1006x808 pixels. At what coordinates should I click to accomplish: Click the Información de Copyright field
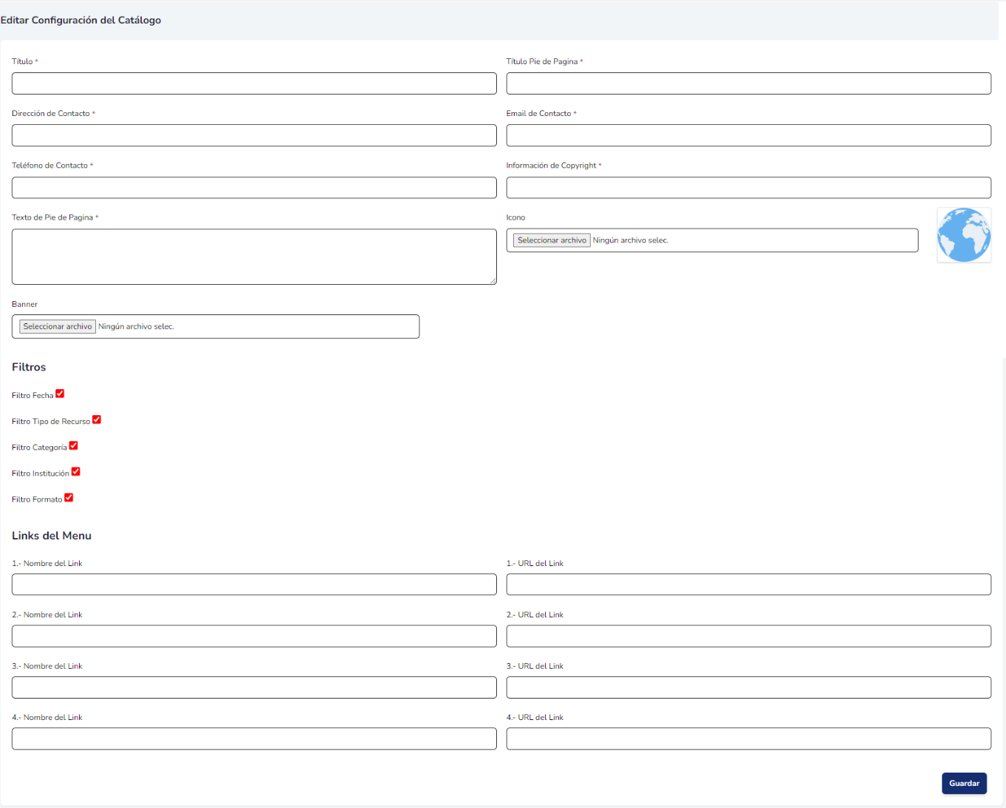pyautogui.click(x=748, y=187)
